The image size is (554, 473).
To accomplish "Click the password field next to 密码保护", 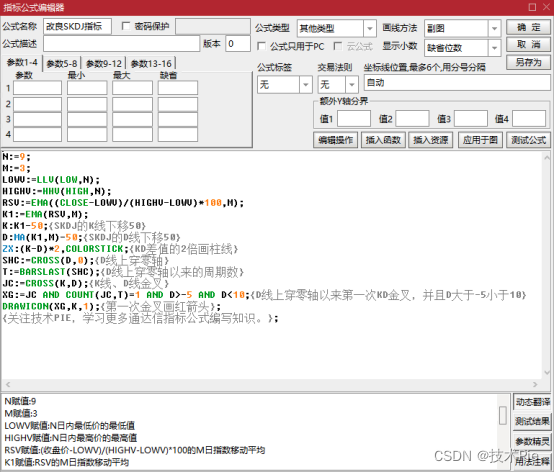I will tap(213, 26).
